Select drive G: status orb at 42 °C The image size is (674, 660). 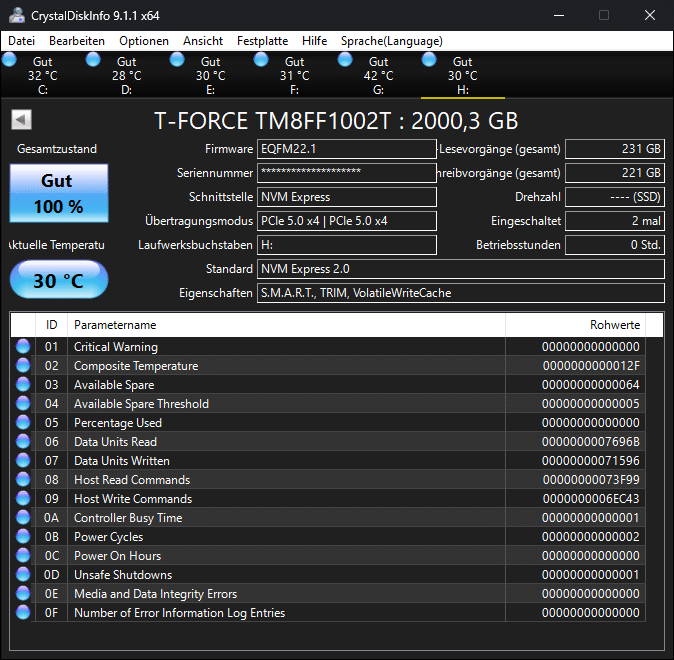tap(346, 60)
